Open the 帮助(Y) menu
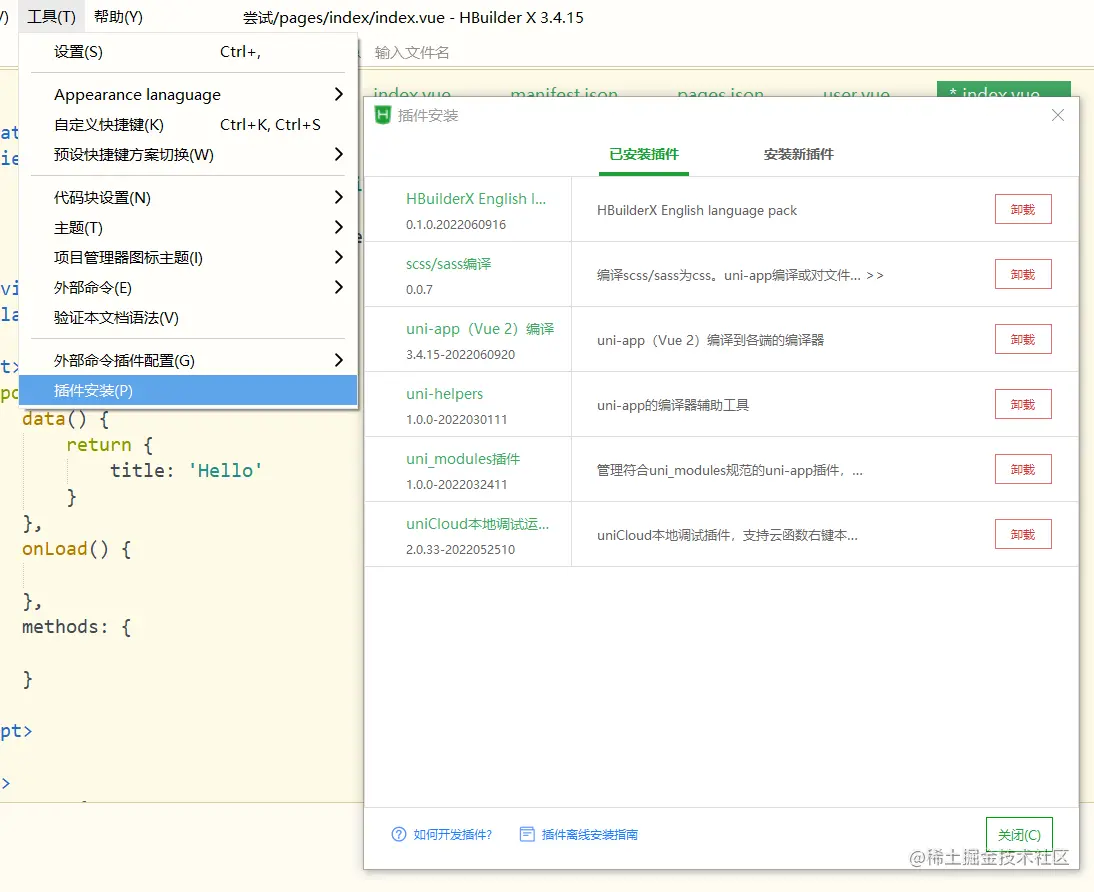 coord(118,17)
